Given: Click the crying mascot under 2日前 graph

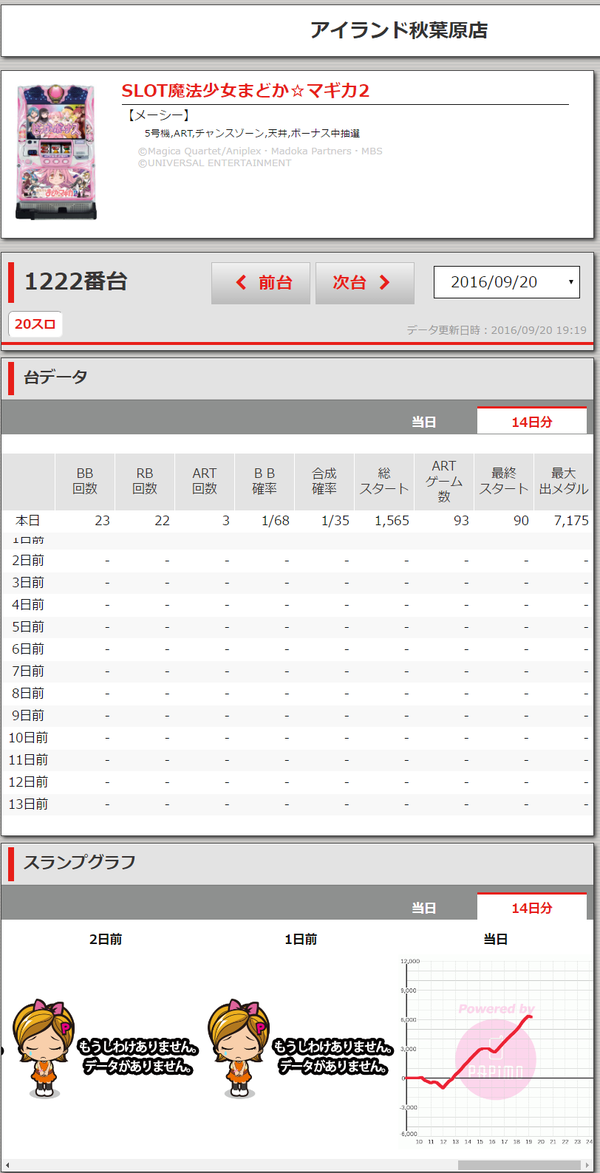Looking at the screenshot, I should point(43,1047).
